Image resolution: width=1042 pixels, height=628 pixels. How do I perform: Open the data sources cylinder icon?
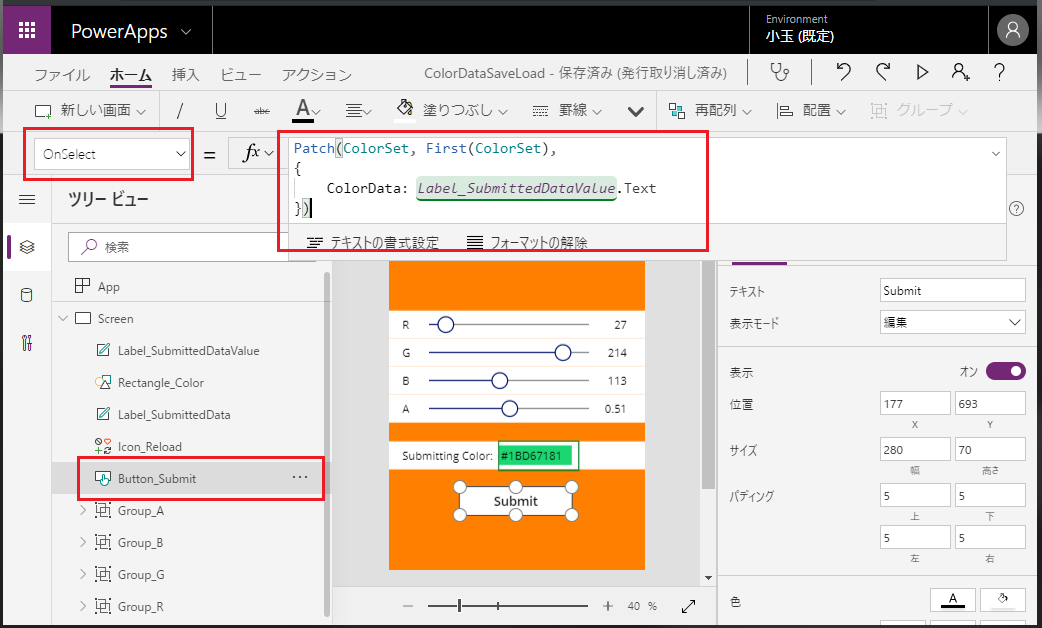(27, 295)
